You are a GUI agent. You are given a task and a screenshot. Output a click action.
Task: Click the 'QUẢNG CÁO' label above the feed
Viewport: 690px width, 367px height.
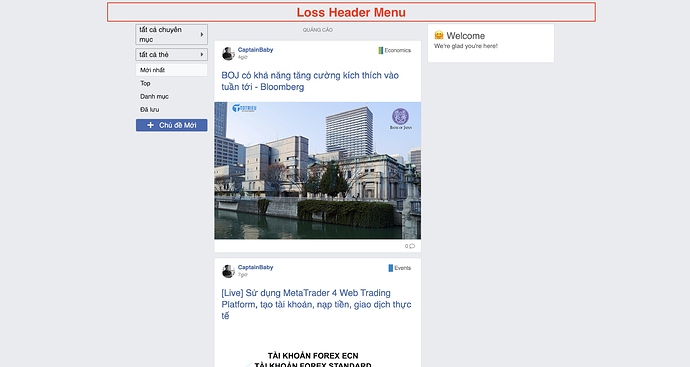click(318, 30)
